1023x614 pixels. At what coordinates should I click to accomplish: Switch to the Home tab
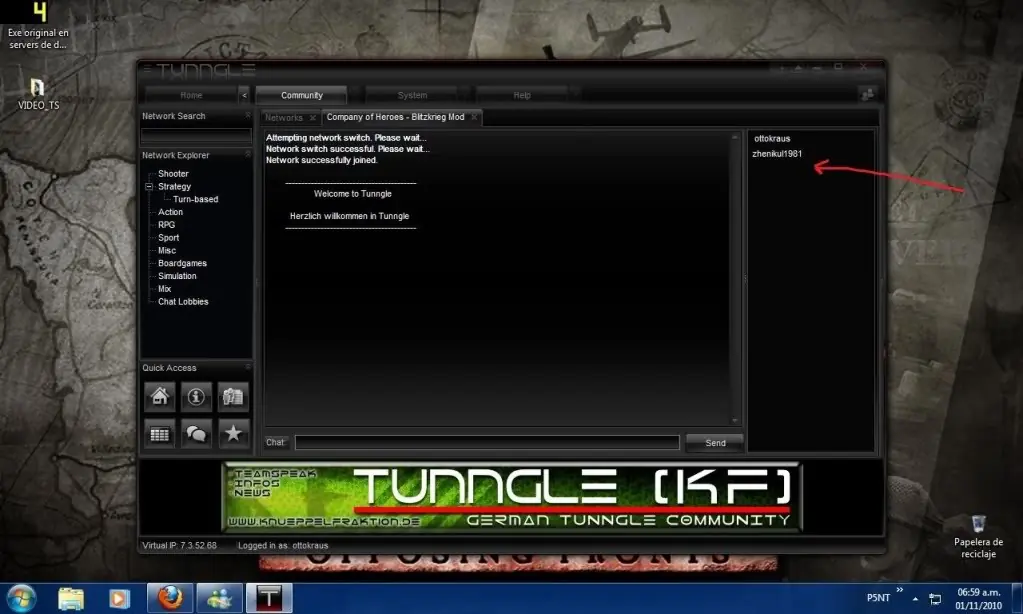tap(191, 95)
